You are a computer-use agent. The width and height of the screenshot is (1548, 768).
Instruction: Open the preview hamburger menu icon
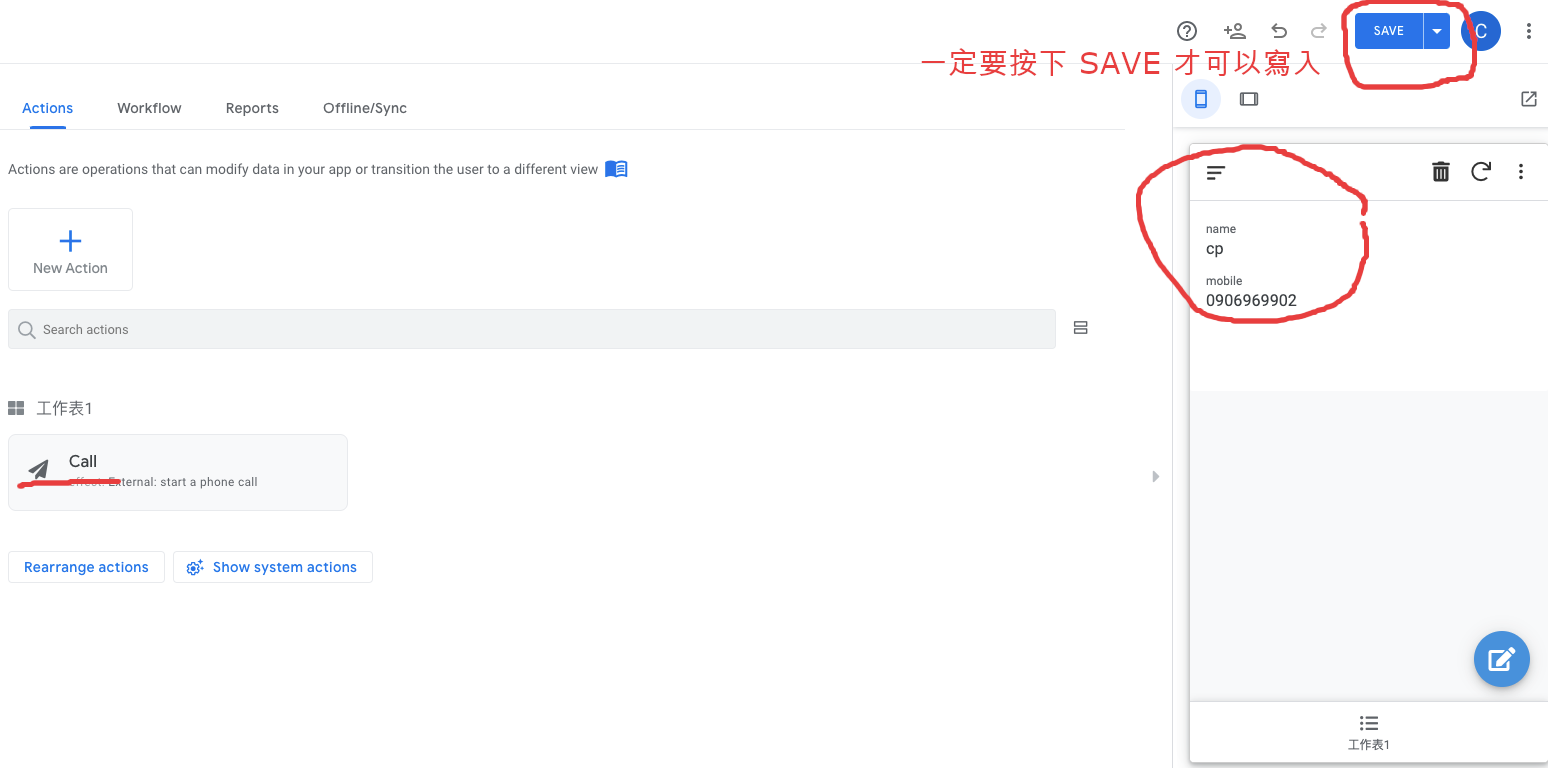pyautogui.click(x=1216, y=172)
